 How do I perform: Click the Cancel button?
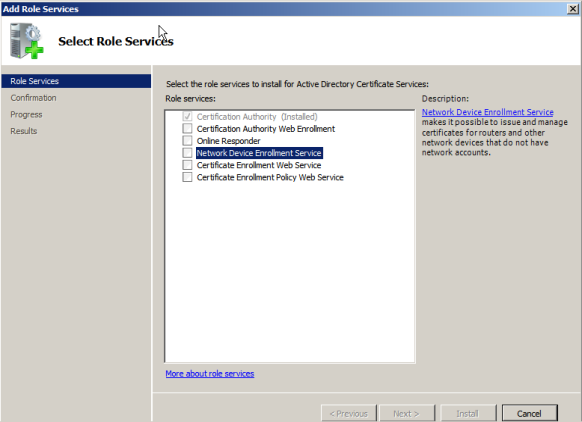coord(530,413)
